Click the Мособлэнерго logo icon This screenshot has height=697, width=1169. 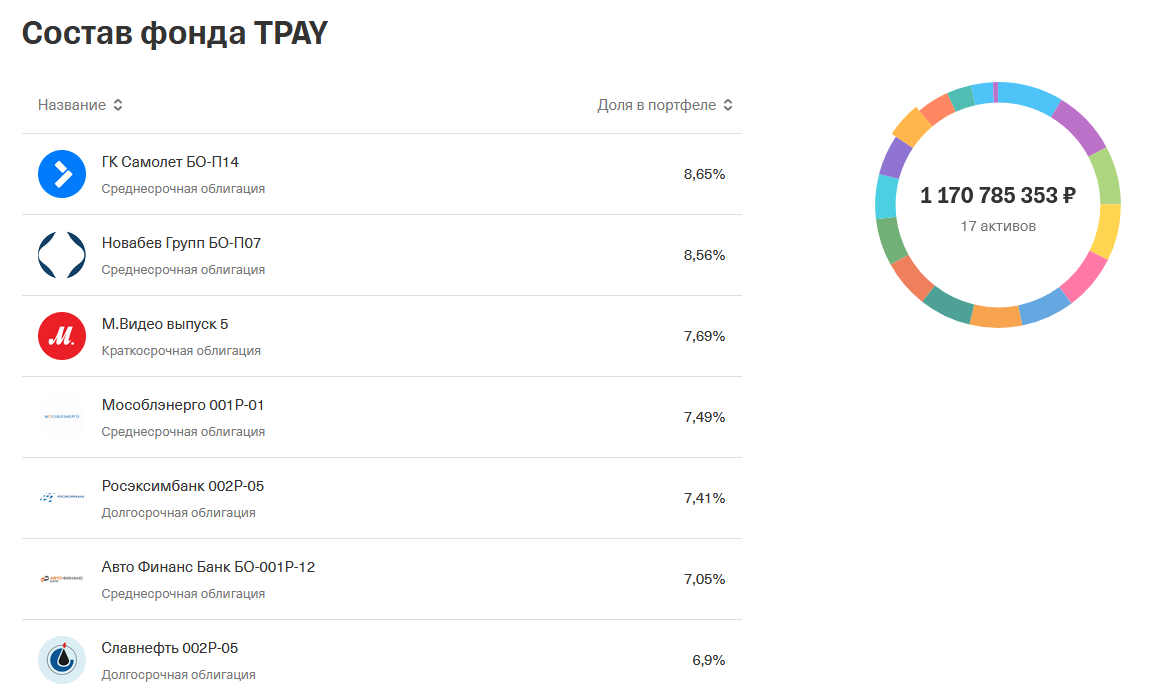click(62, 417)
